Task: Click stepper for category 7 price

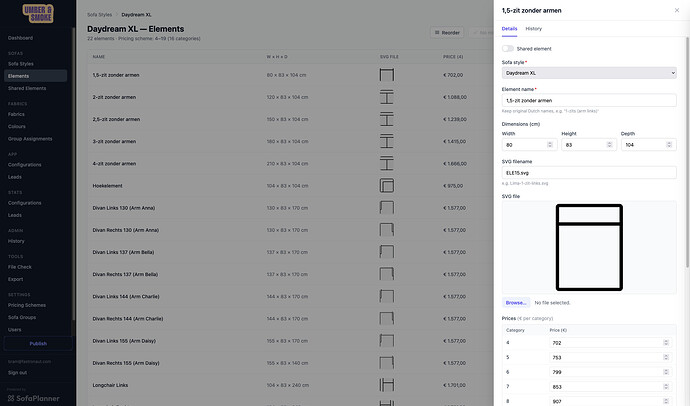Action: coord(666,387)
